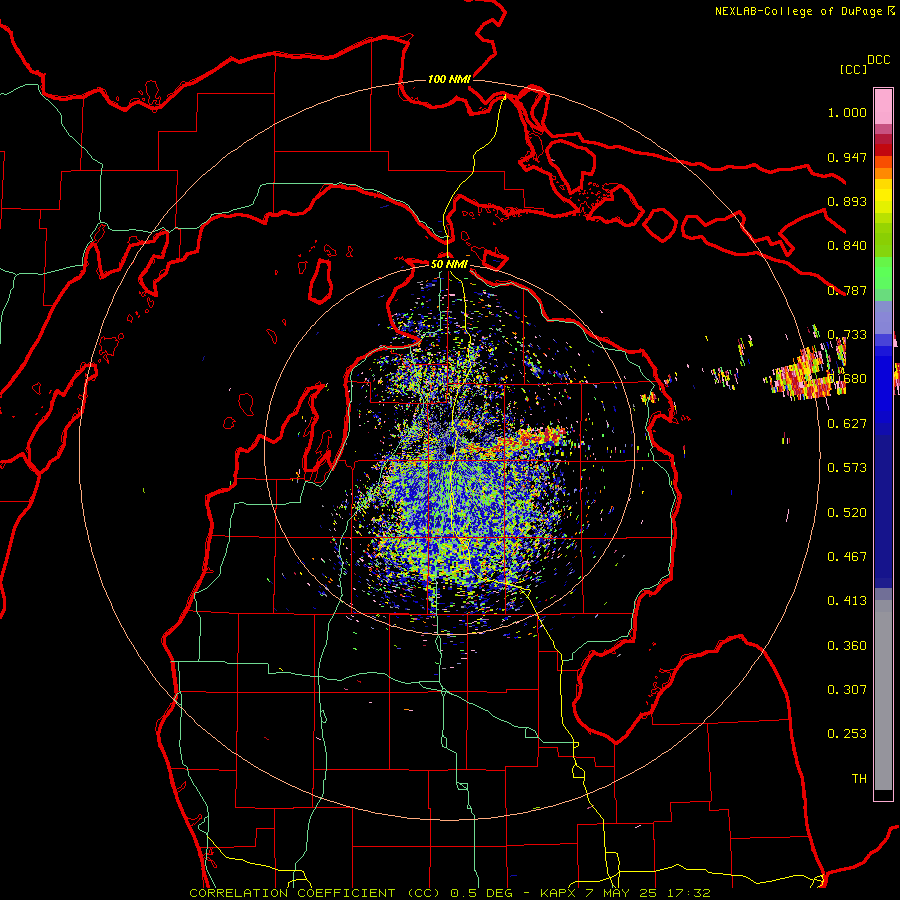Select the [CC] legend unit label
This screenshot has height=900, width=900.
tap(853, 69)
